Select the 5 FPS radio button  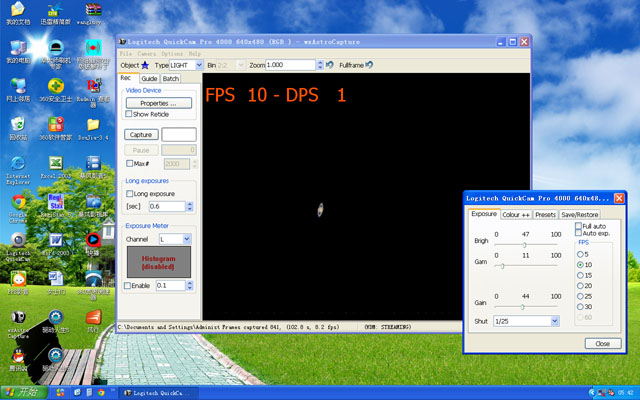[x=580, y=254]
